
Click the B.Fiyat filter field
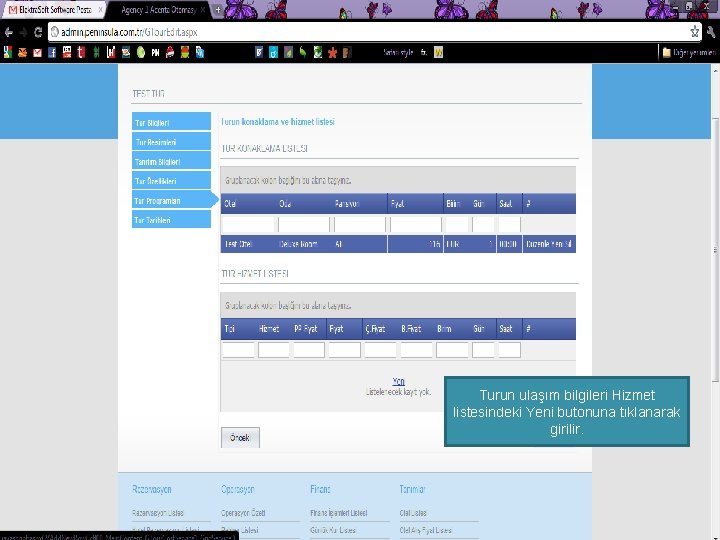pyautogui.click(x=416, y=350)
